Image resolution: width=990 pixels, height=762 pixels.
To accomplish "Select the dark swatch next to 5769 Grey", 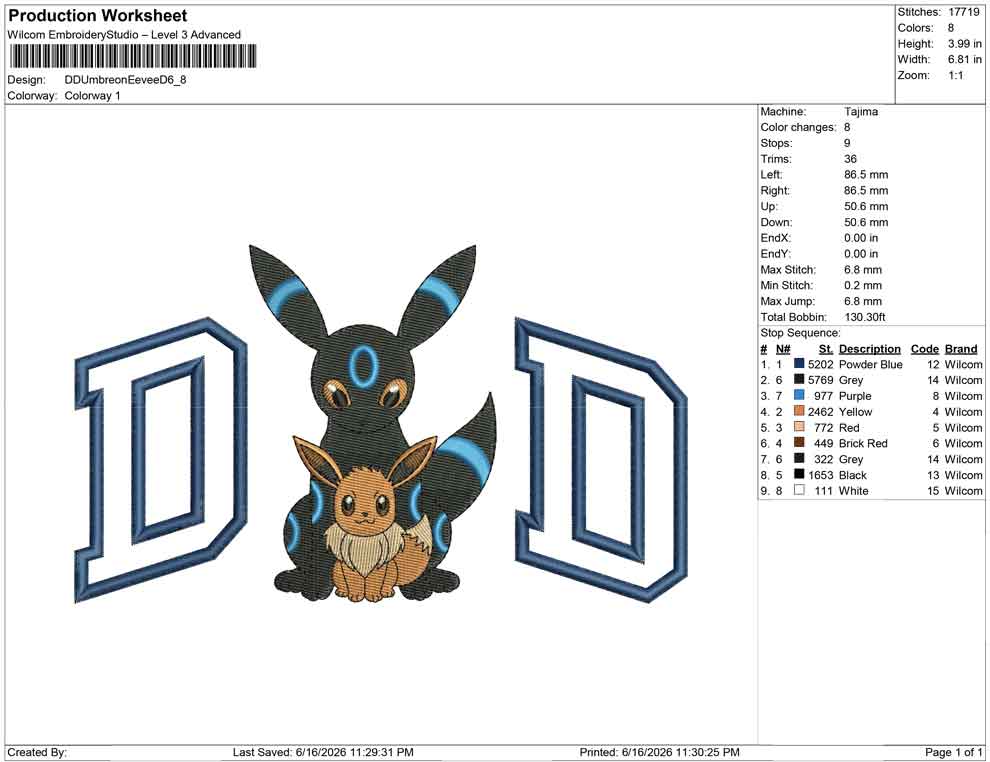I will pyautogui.click(x=799, y=379).
